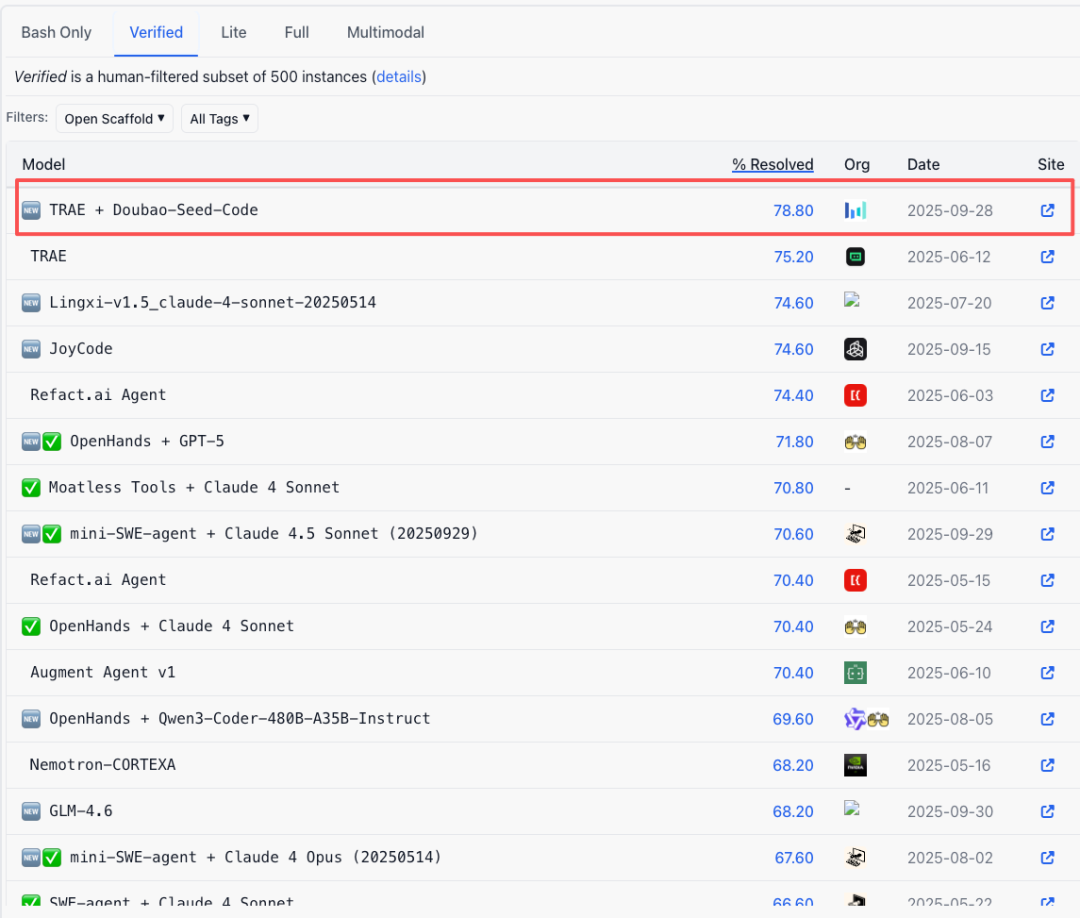Sort by % Resolved column header

click(x=772, y=165)
